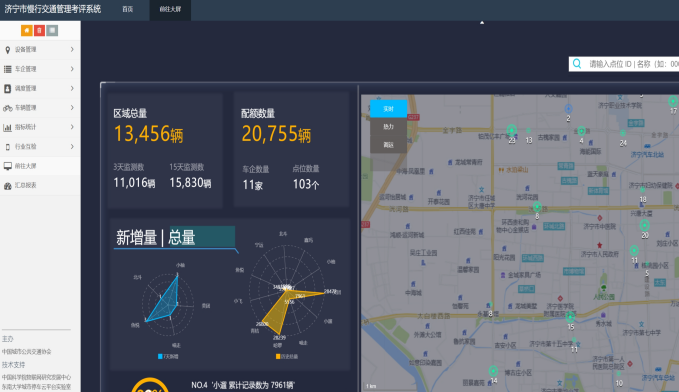Expand the 设备管理 sidebar menu chevron
Image resolution: width=679 pixels, height=392 pixels.
(72, 49)
